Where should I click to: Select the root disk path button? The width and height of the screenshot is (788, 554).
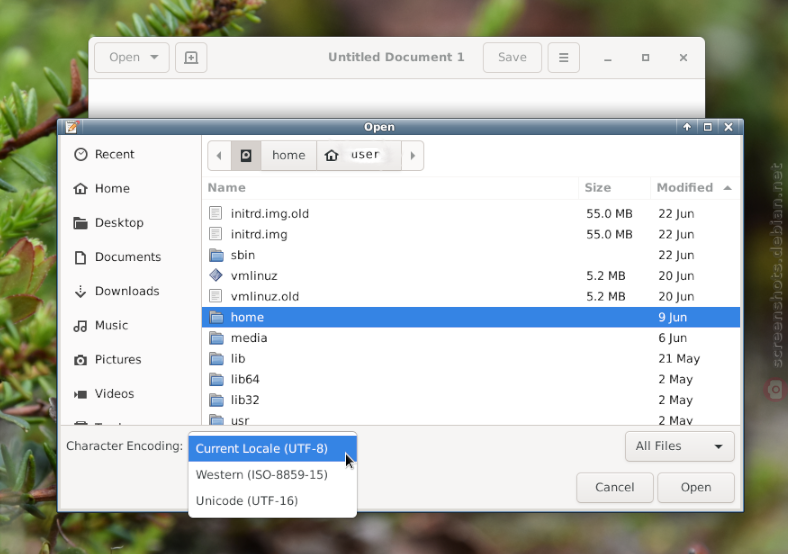(x=246, y=155)
